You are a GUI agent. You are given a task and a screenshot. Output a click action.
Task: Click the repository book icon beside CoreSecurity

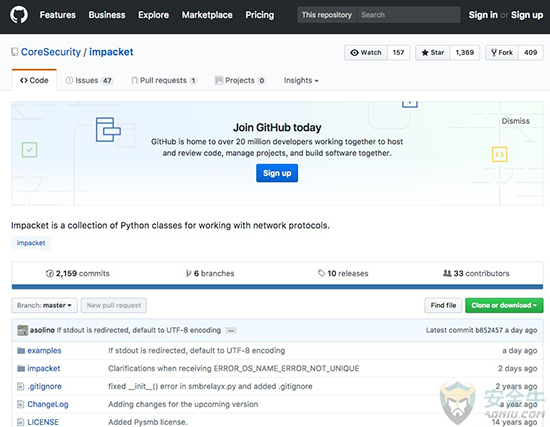click(14, 52)
